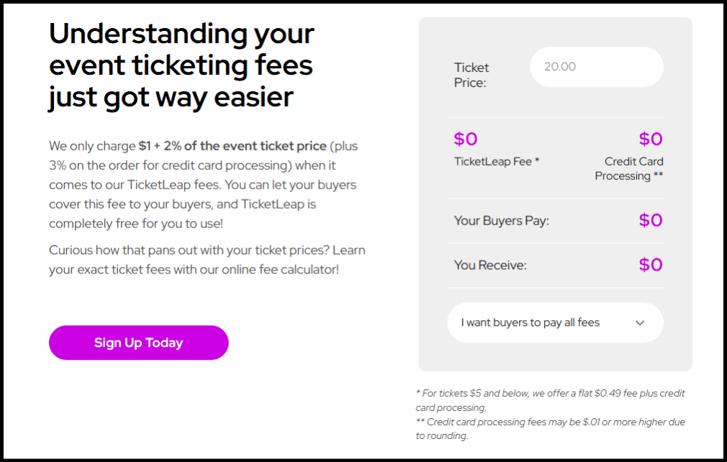Image resolution: width=727 pixels, height=462 pixels.
Task: Focus the Ticket Price input field
Action: [596, 67]
